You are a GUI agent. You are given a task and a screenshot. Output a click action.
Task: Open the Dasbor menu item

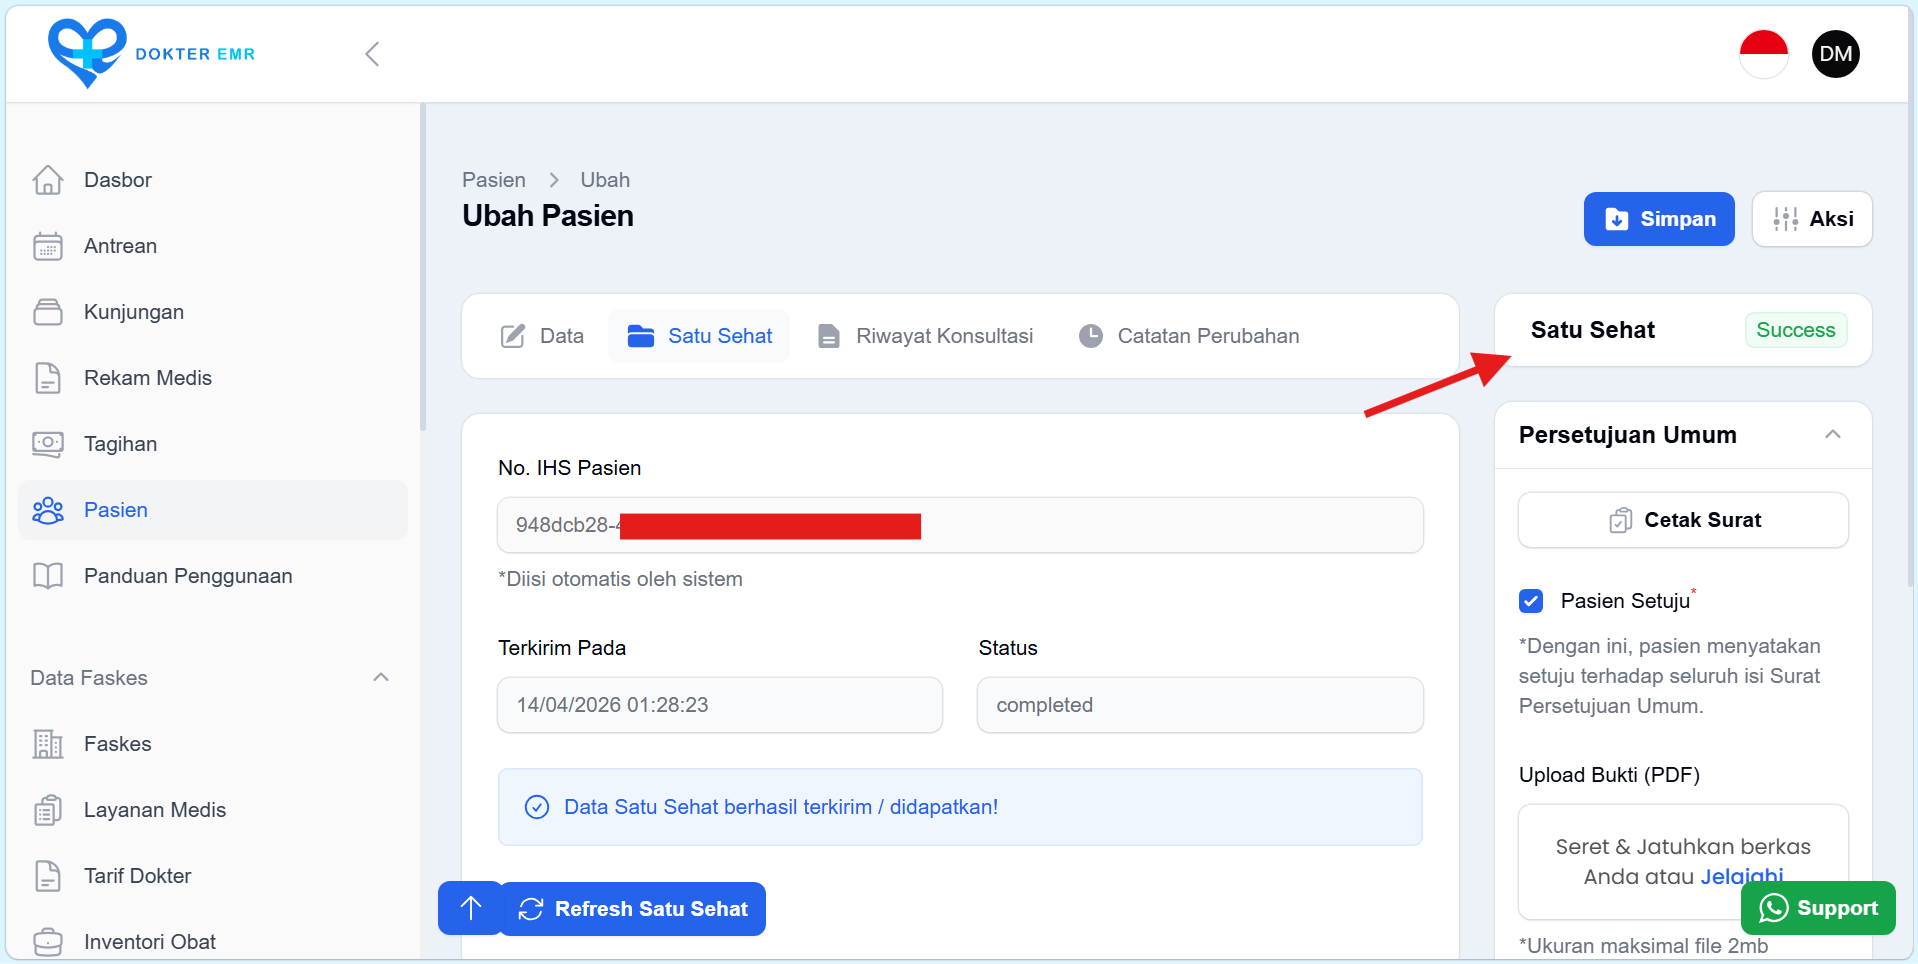pos(213,180)
